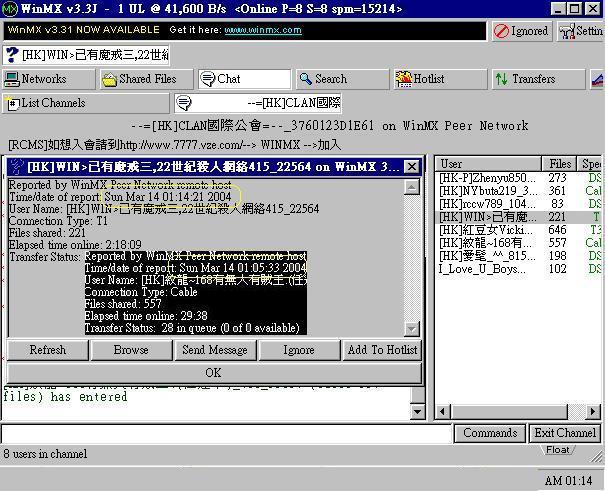Viewport: 605px width, 491px height.
Task: Click user list scroll right arrow
Action: pos(593,412)
